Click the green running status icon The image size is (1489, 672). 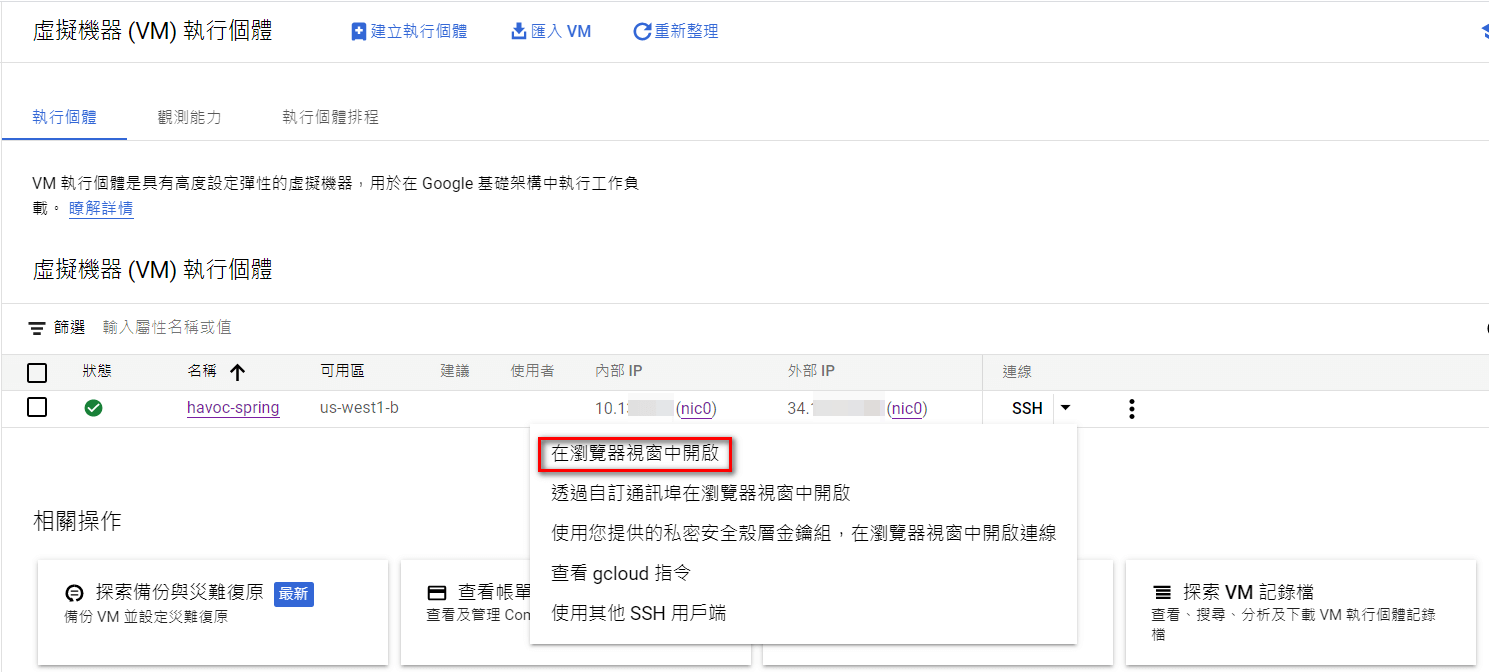93,408
